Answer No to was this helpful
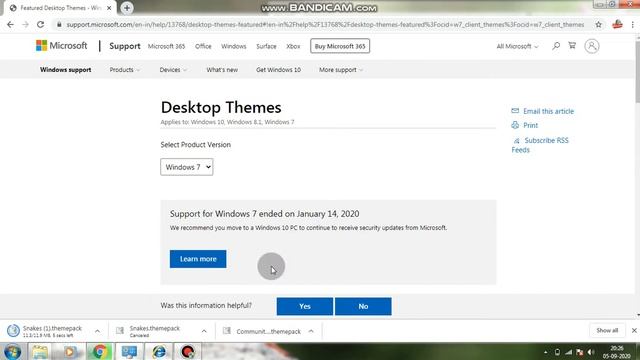 [363, 306]
